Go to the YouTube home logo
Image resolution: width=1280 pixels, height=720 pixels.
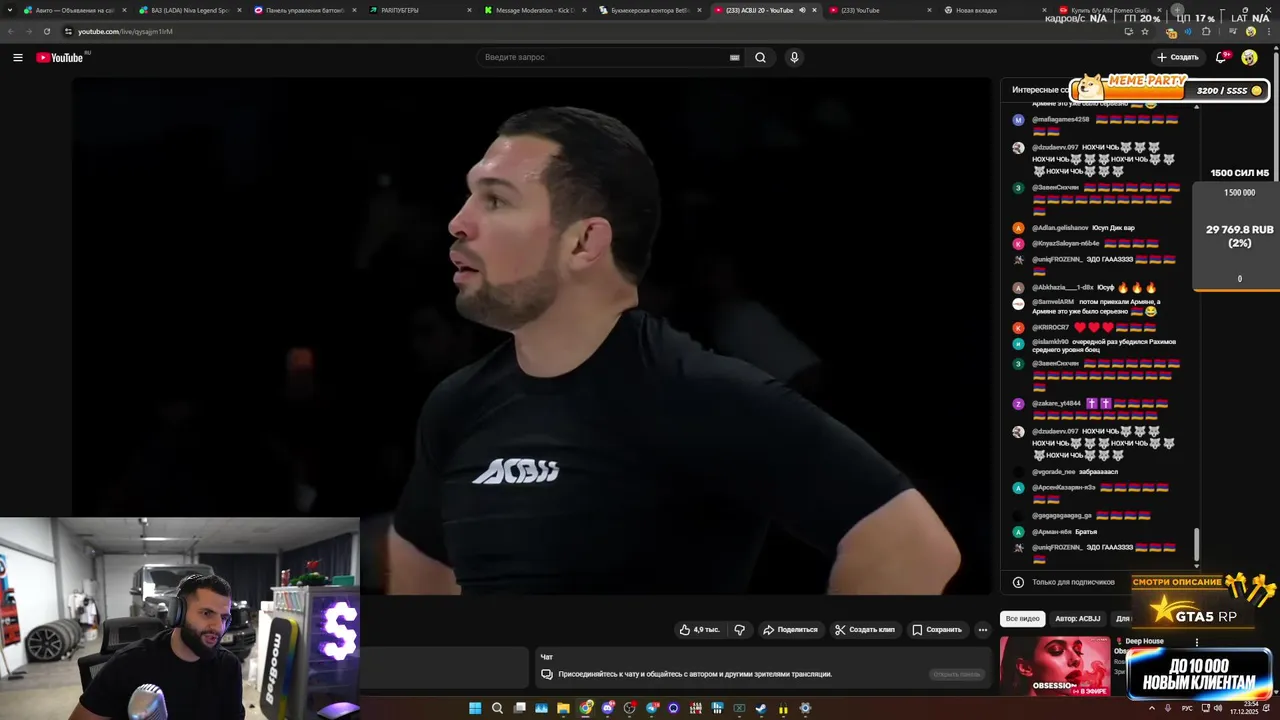click(60, 57)
